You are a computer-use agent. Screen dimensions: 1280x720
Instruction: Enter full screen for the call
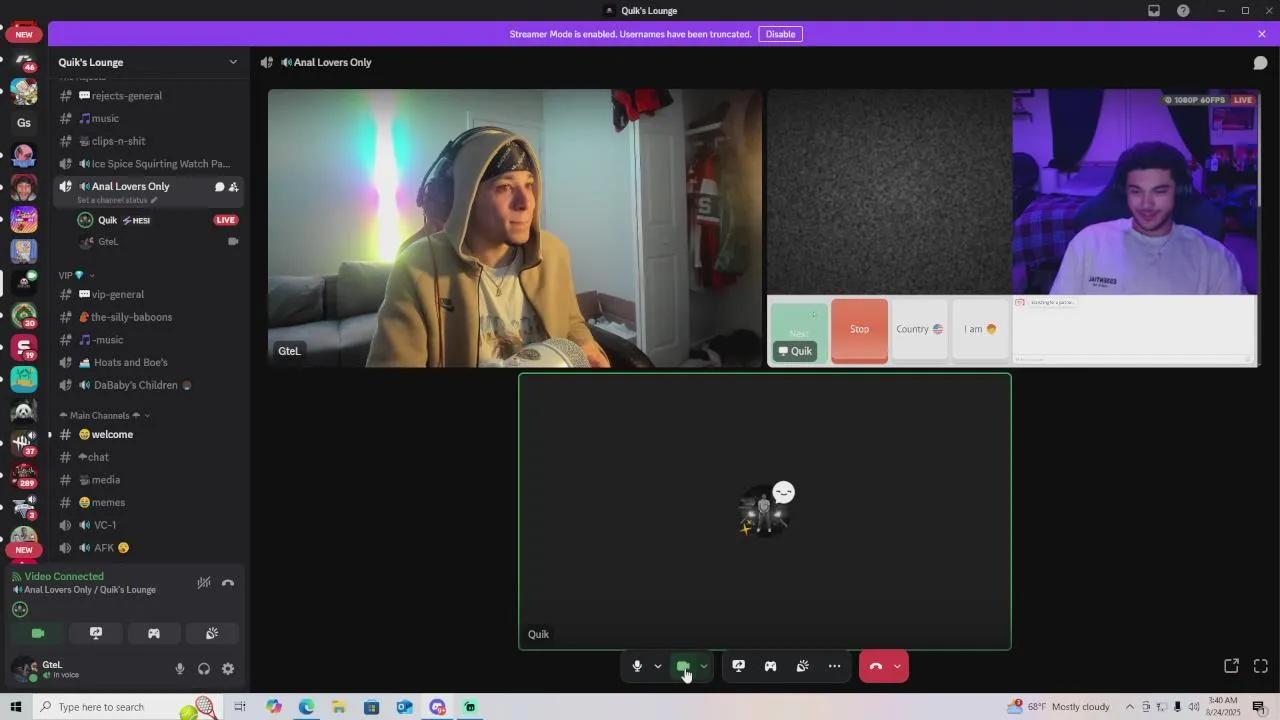[x=1260, y=666]
